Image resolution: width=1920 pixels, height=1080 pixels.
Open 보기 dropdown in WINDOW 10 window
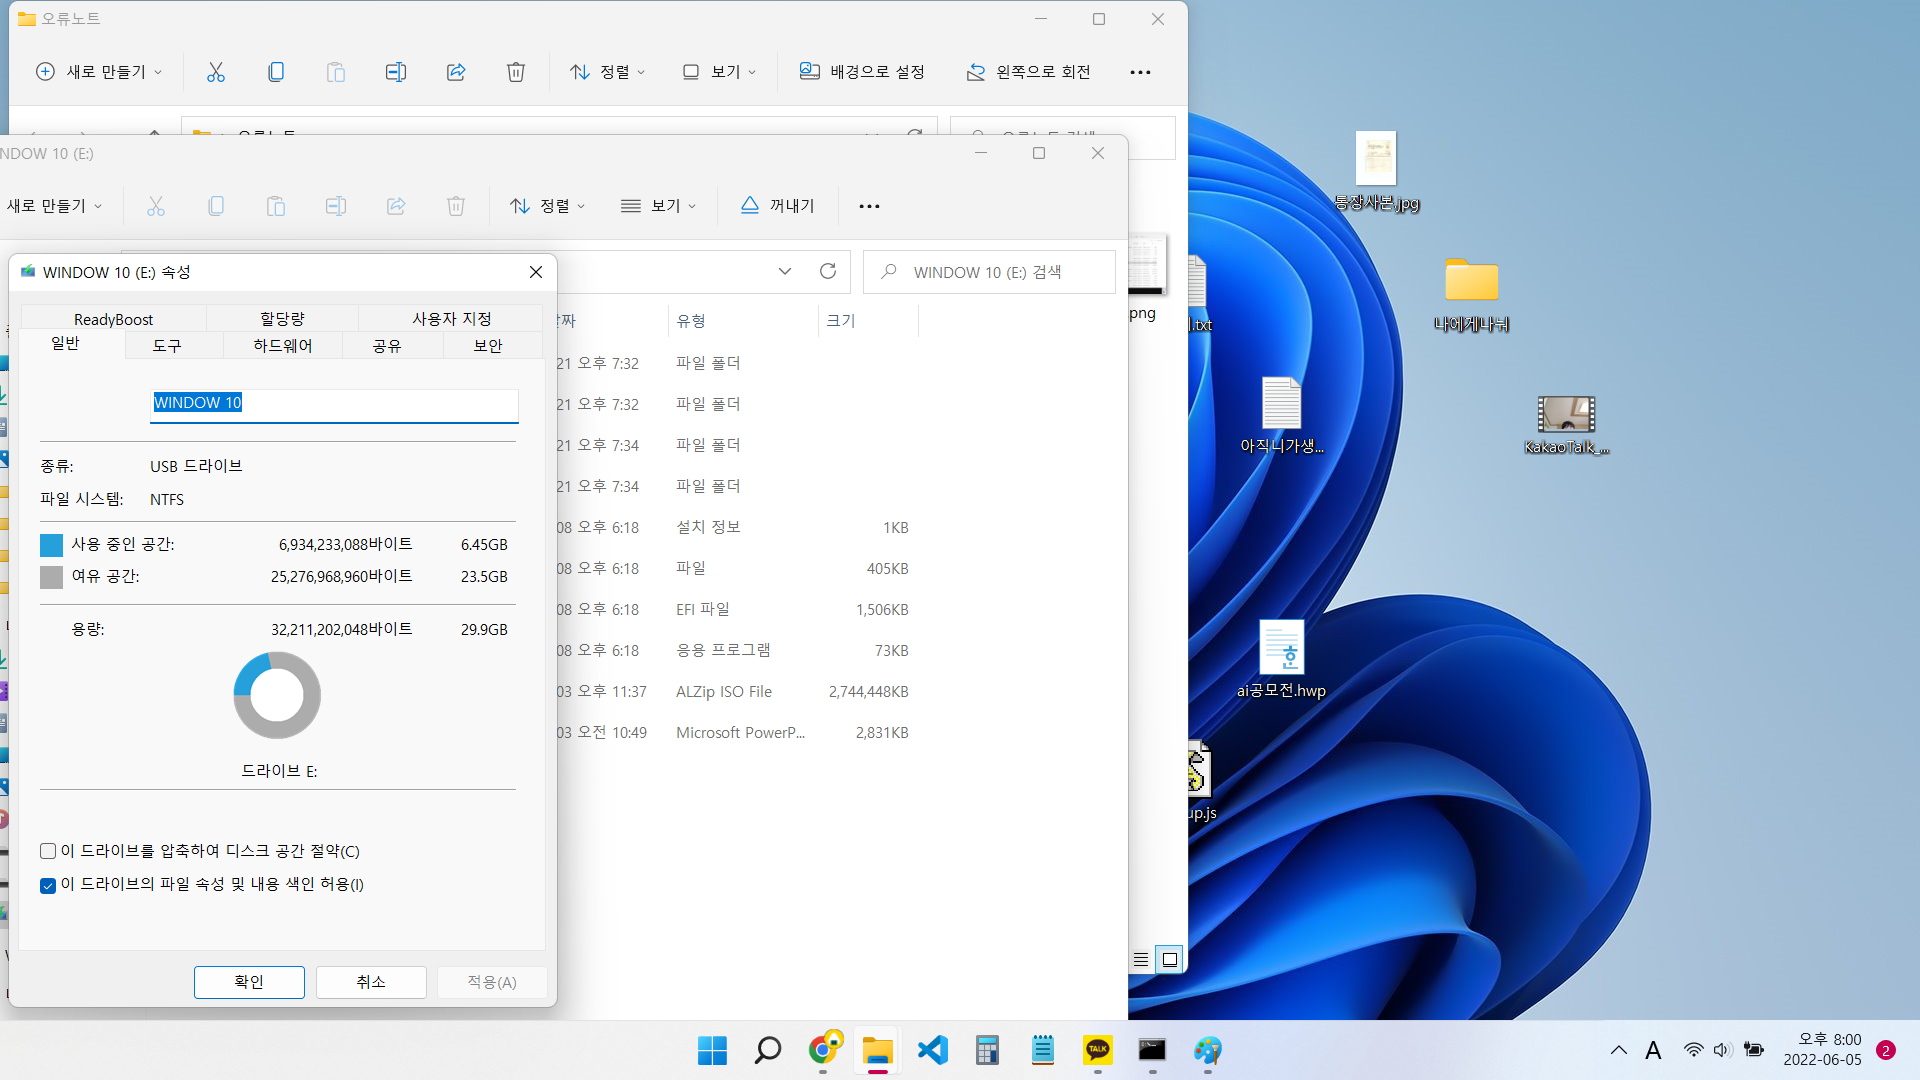pyautogui.click(x=659, y=206)
